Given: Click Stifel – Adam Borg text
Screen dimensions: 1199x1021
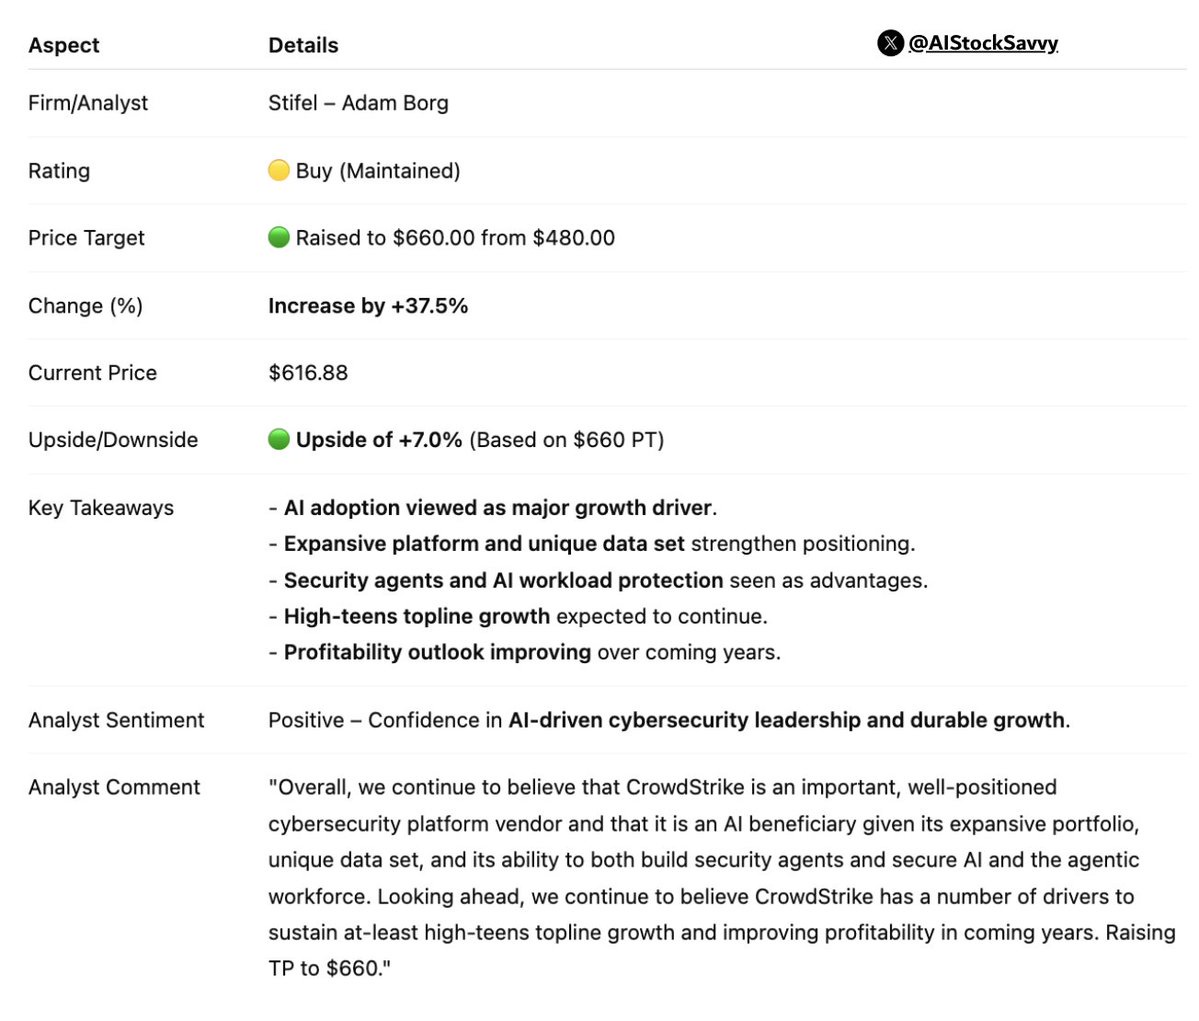Looking at the screenshot, I should click(x=358, y=103).
